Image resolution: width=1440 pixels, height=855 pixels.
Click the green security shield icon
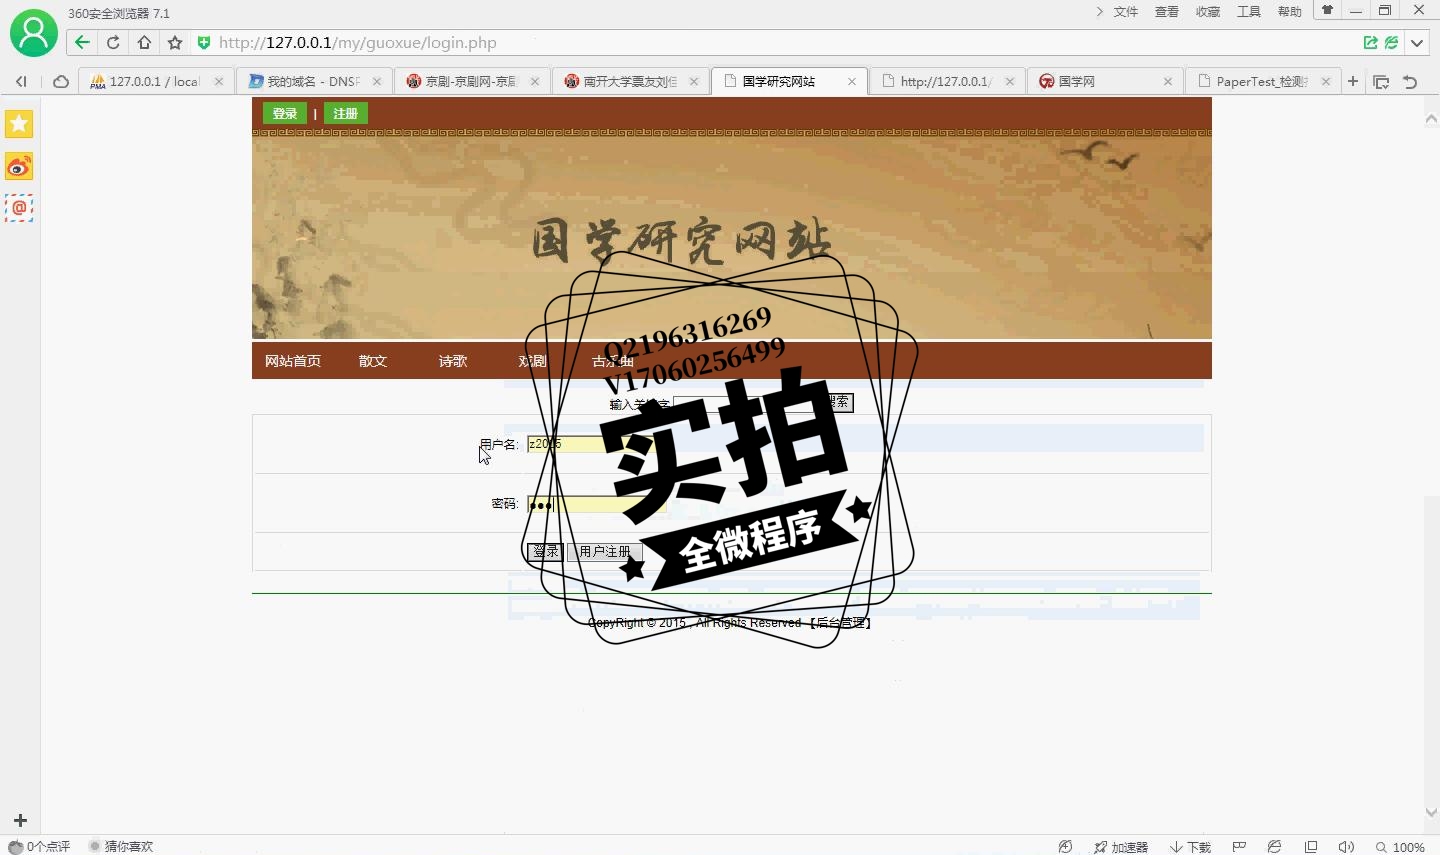click(x=204, y=42)
